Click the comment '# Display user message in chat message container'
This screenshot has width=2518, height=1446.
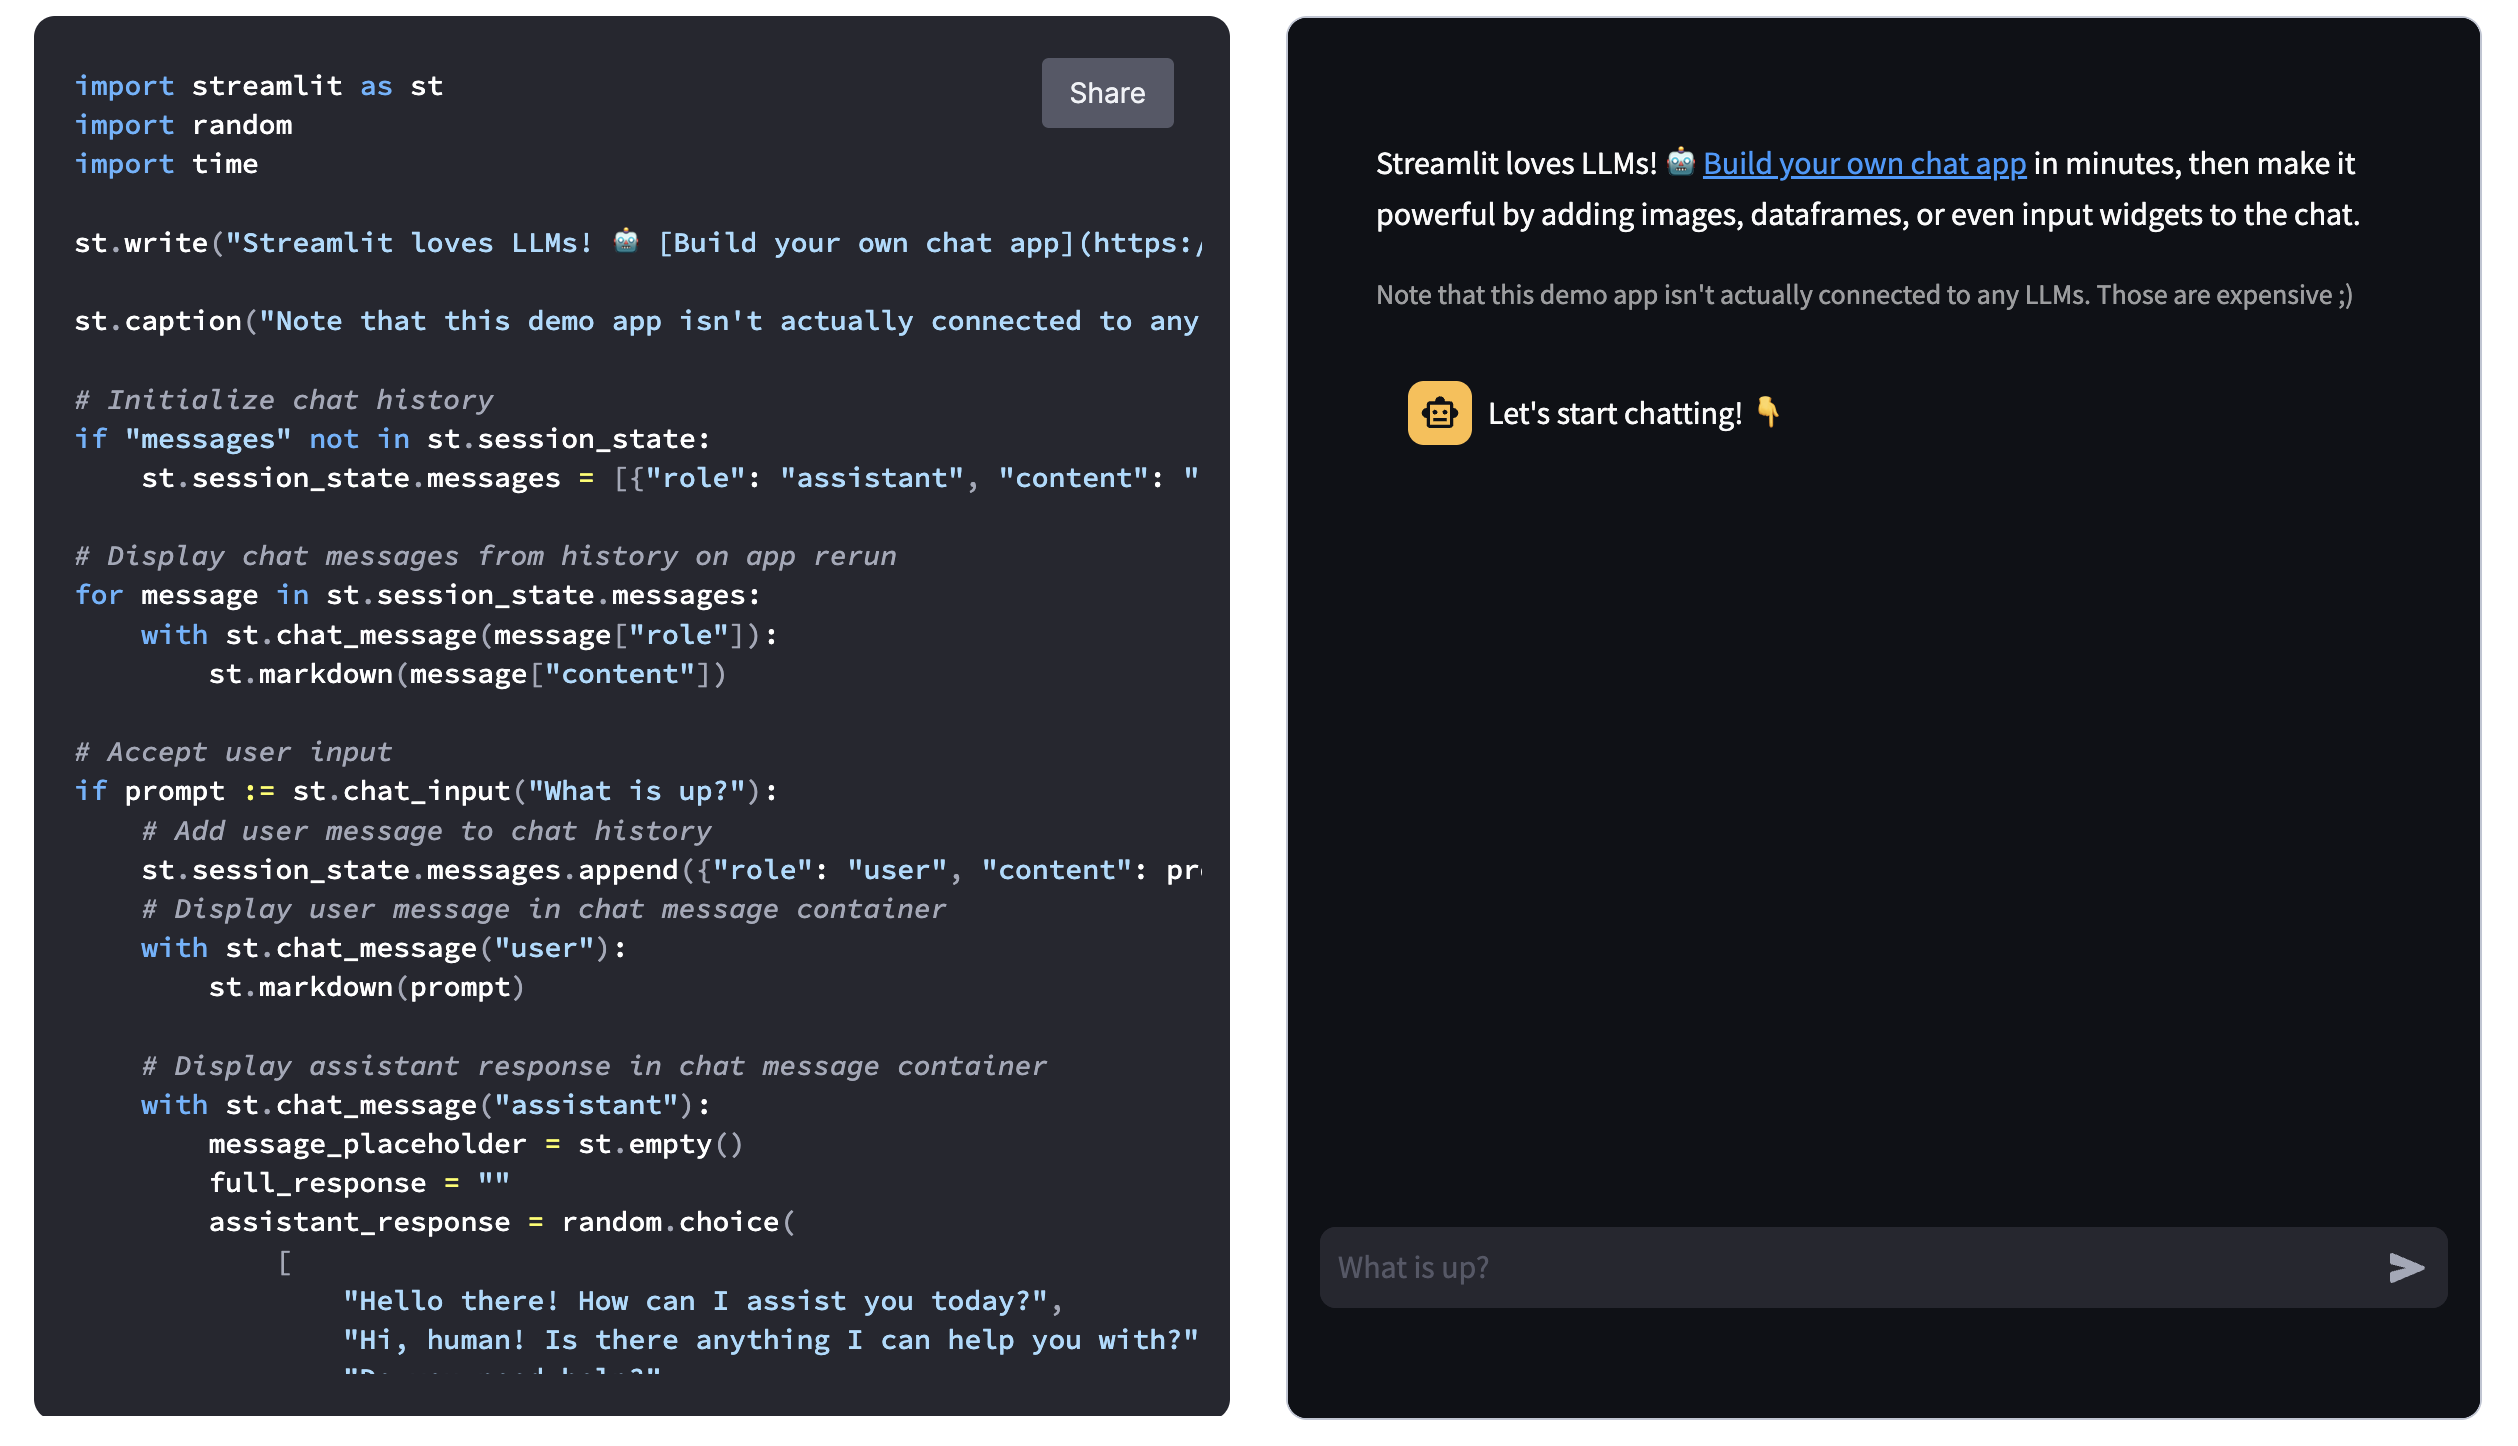point(544,909)
